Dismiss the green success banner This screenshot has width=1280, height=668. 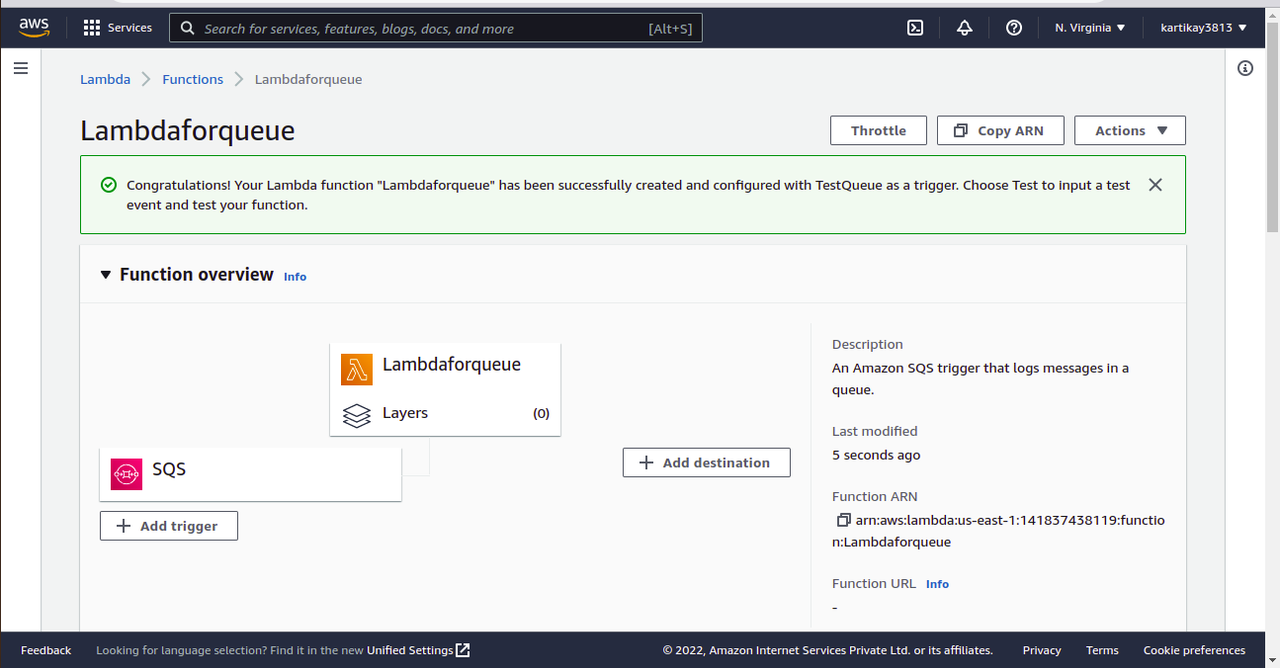tap(1155, 185)
